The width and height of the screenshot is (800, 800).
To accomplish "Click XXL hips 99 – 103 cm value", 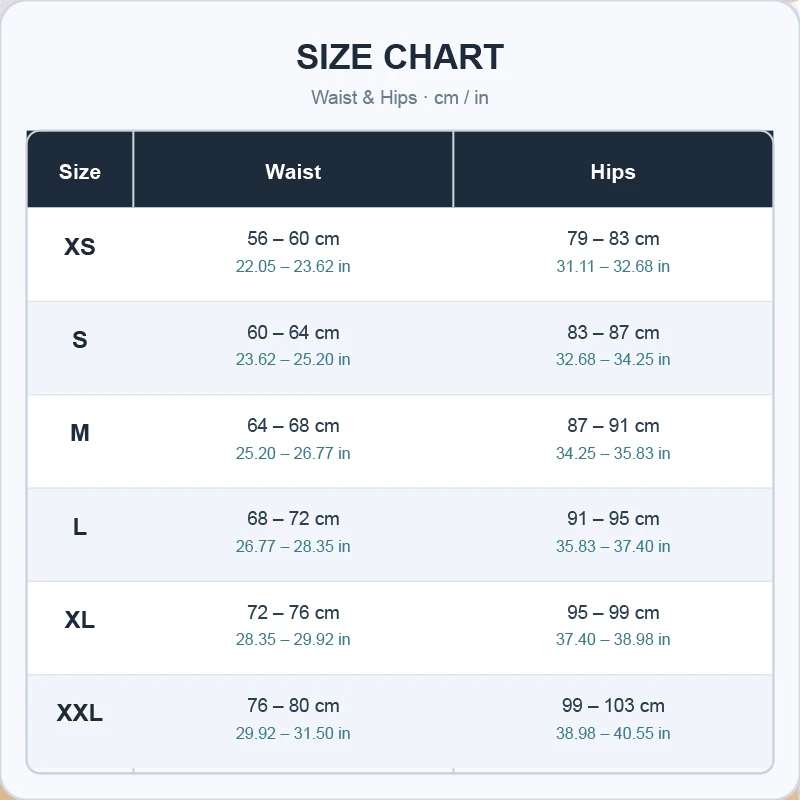I will click(x=613, y=706).
